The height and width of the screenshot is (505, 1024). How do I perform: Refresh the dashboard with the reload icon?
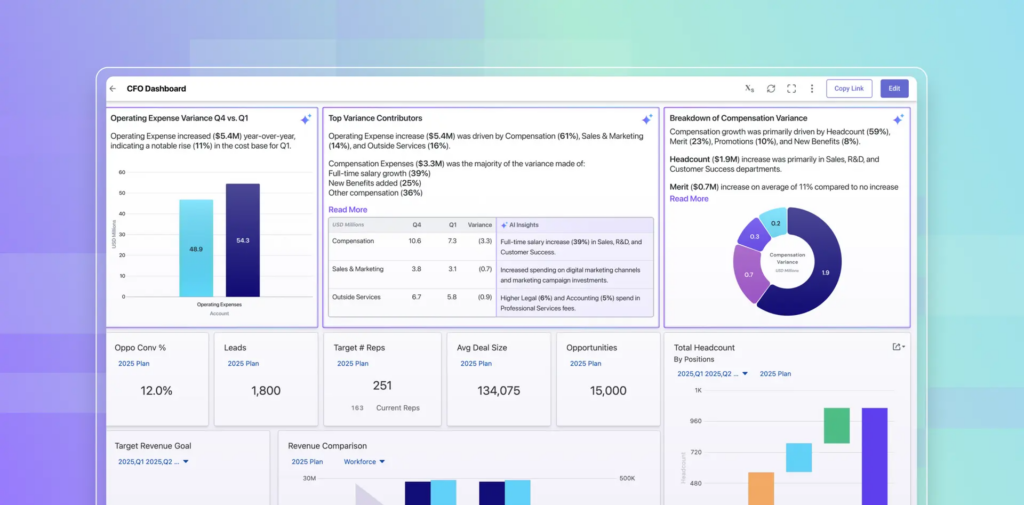[x=771, y=89]
